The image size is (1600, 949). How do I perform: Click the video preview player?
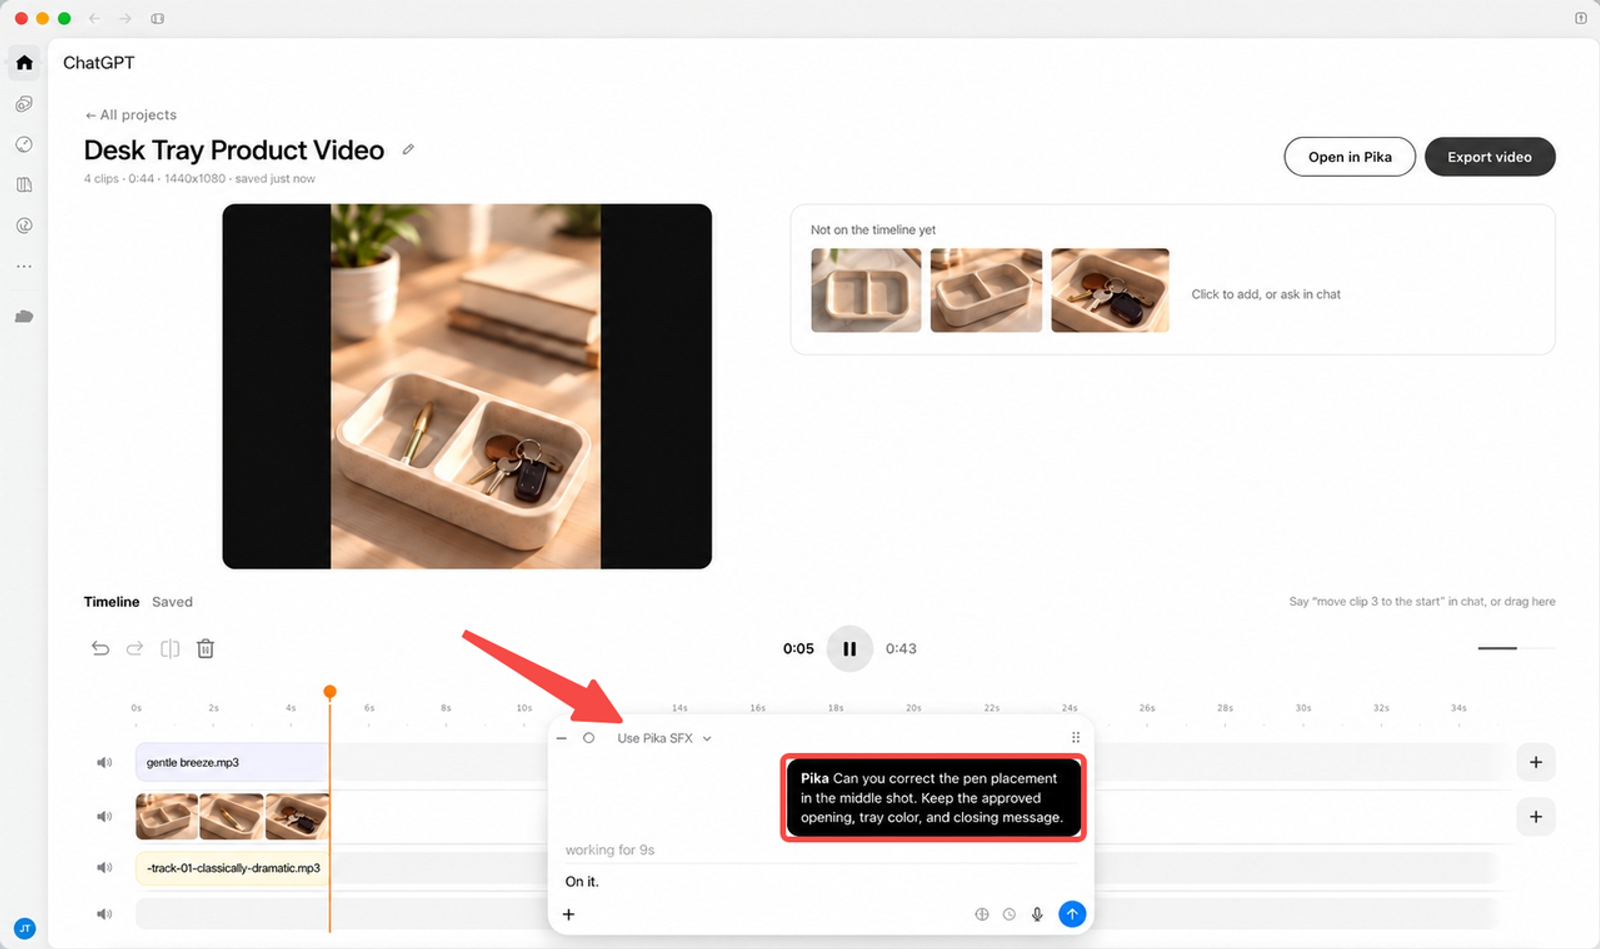pos(467,386)
